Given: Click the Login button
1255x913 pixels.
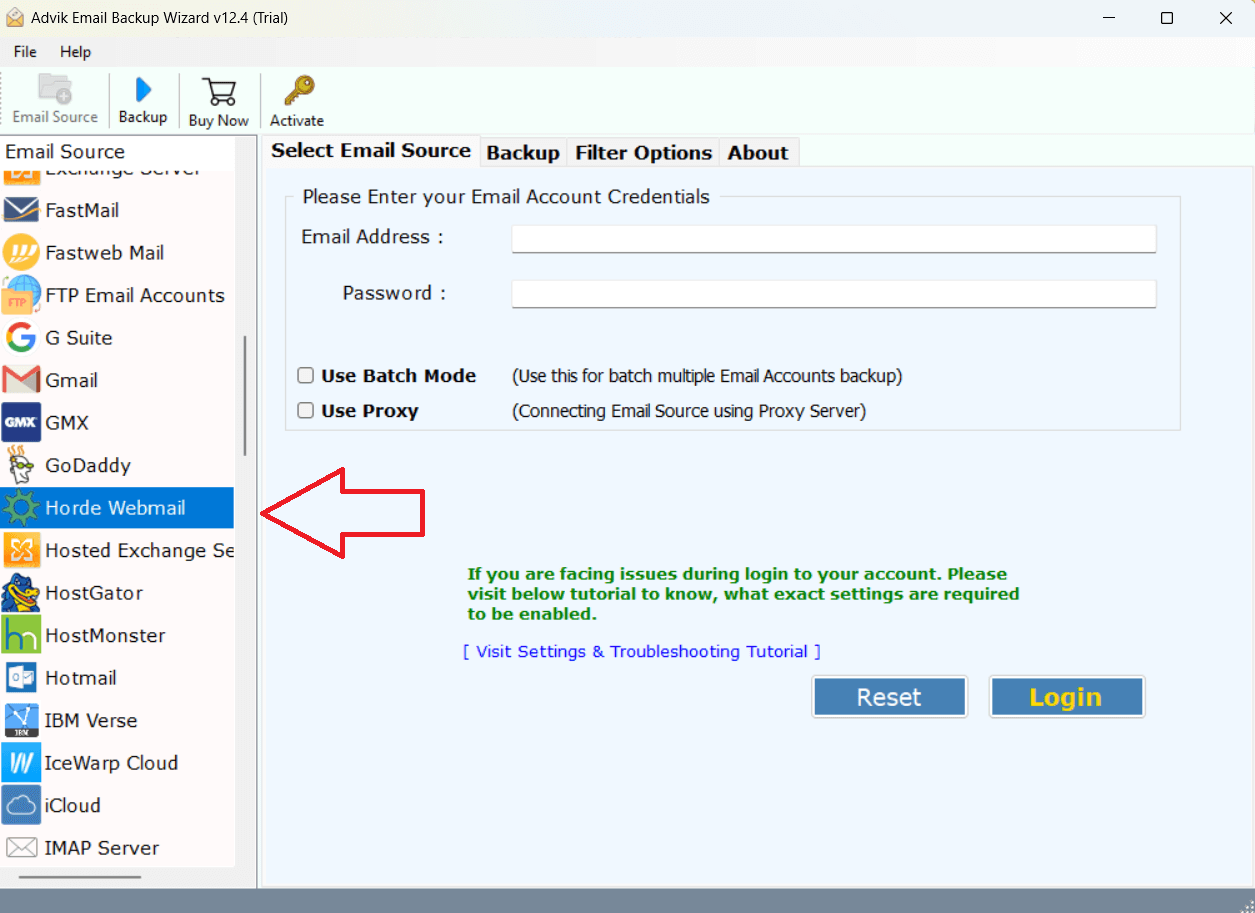Looking at the screenshot, I should click(x=1066, y=697).
